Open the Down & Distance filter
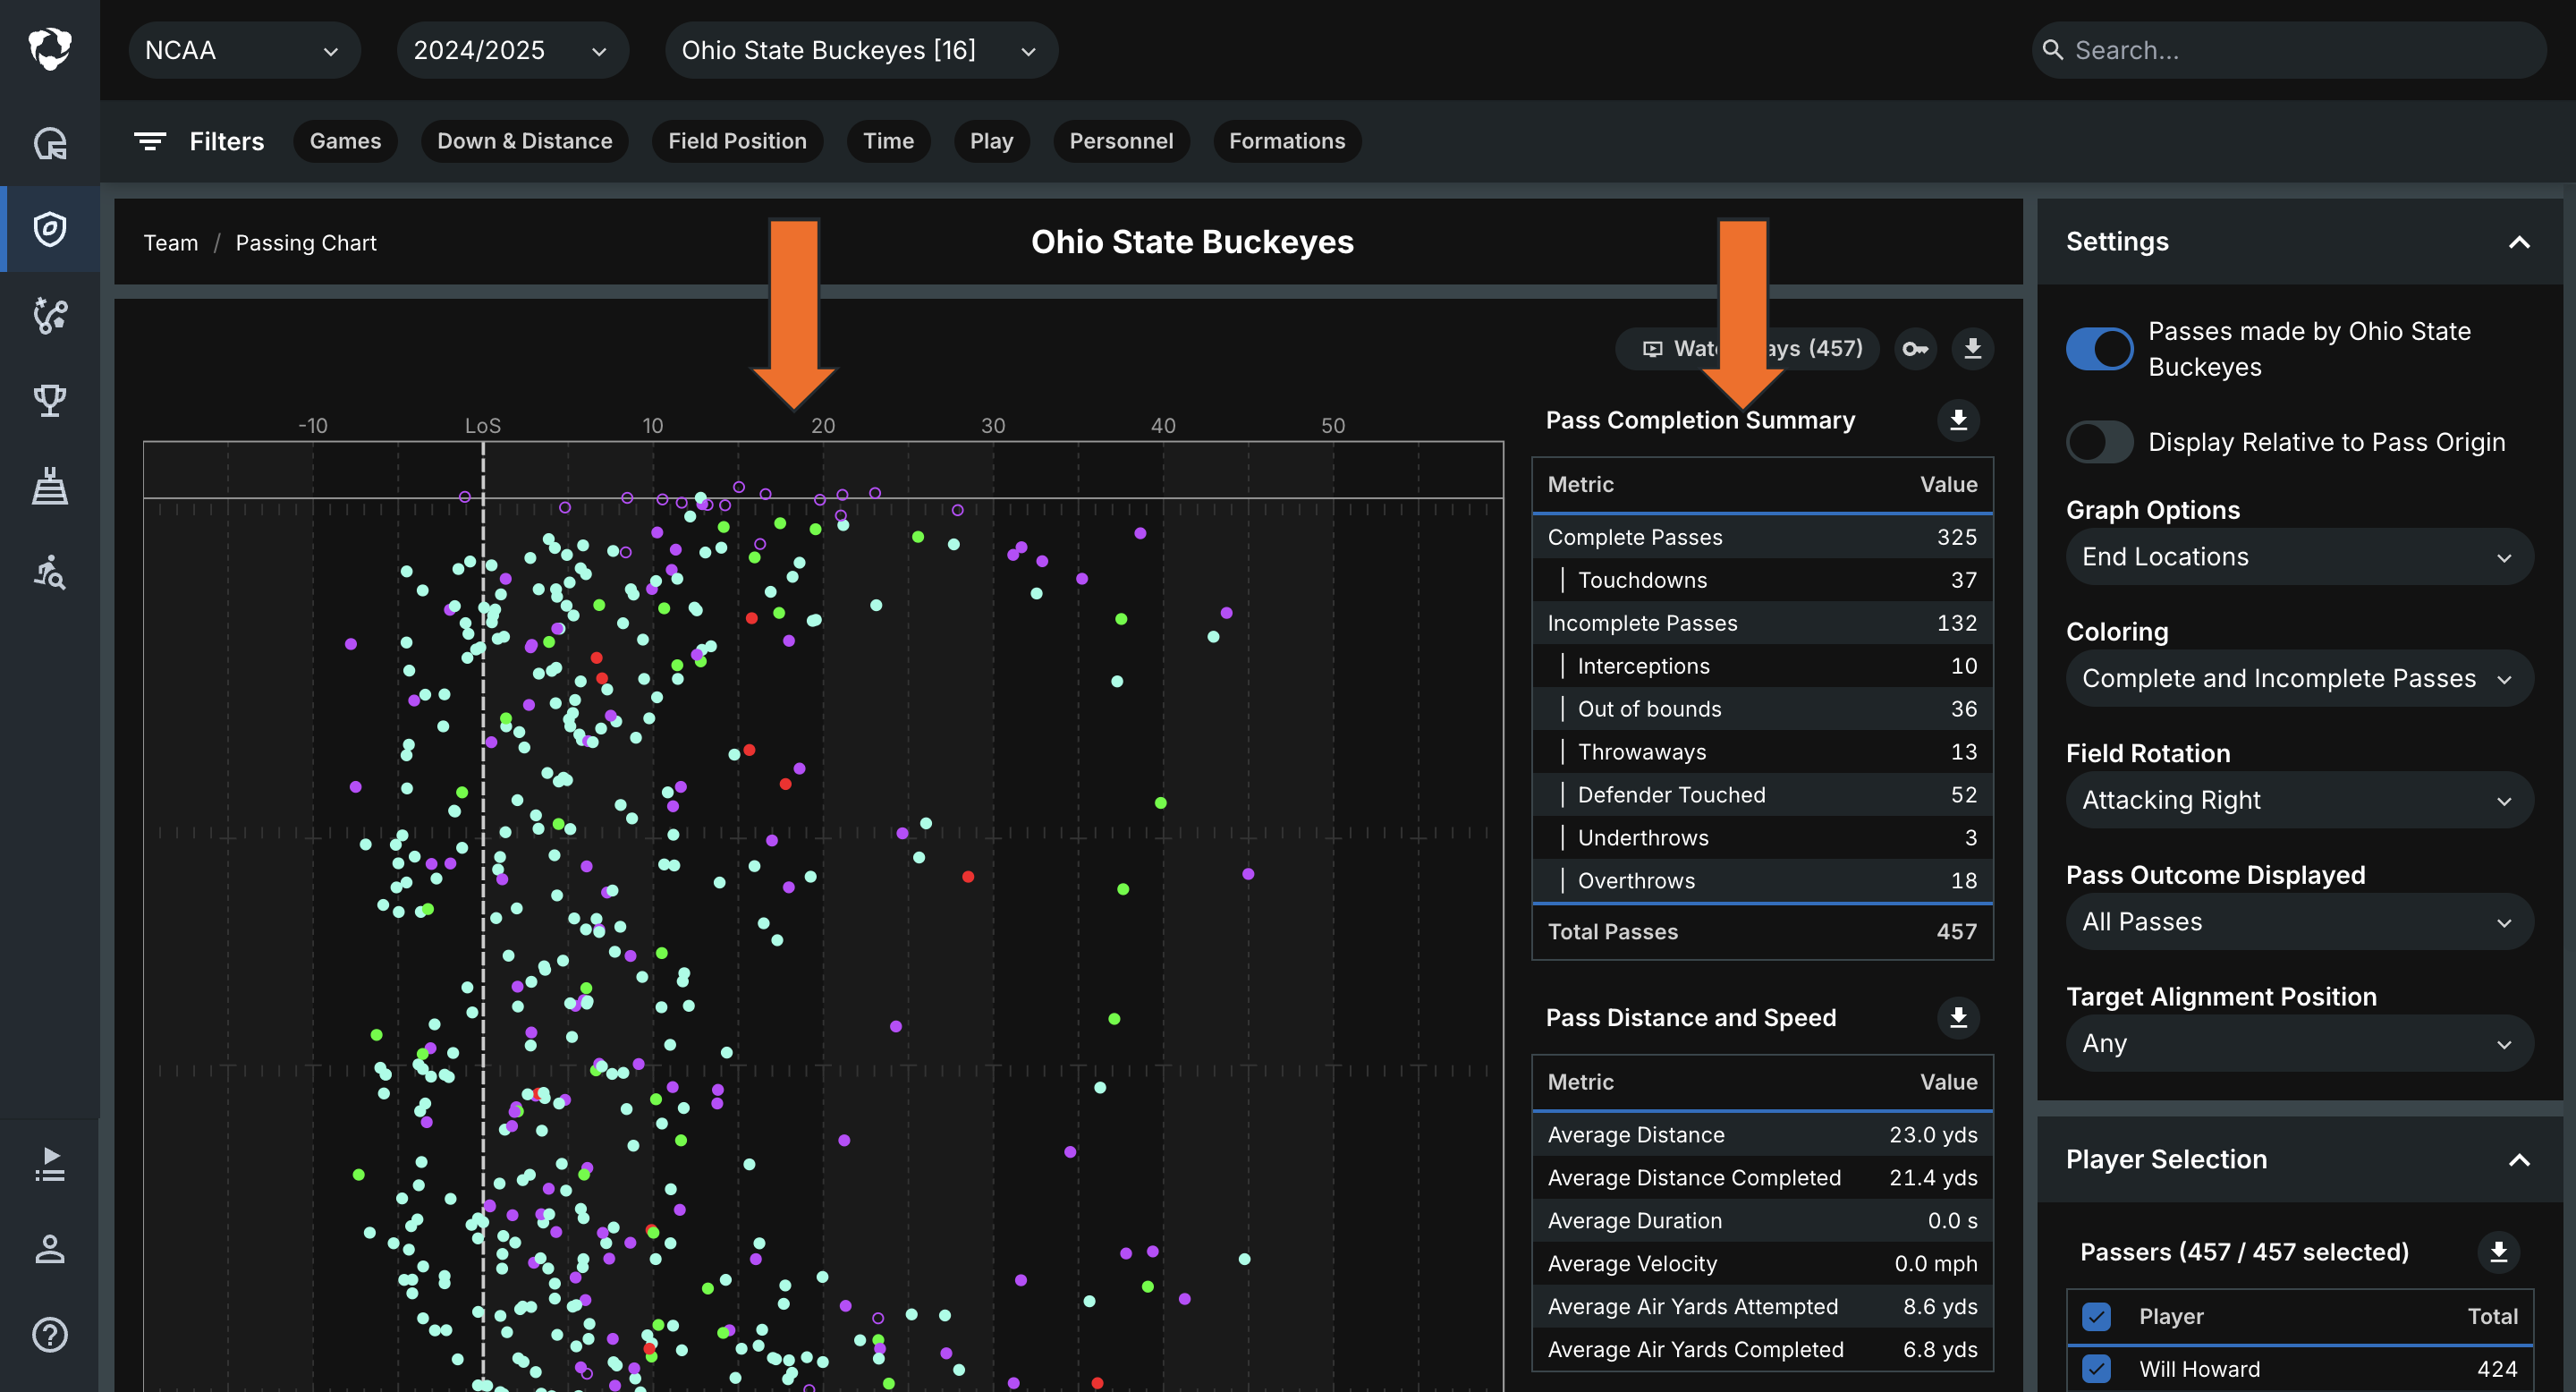This screenshot has width=2576, height=1392. [x=524, y=141]
